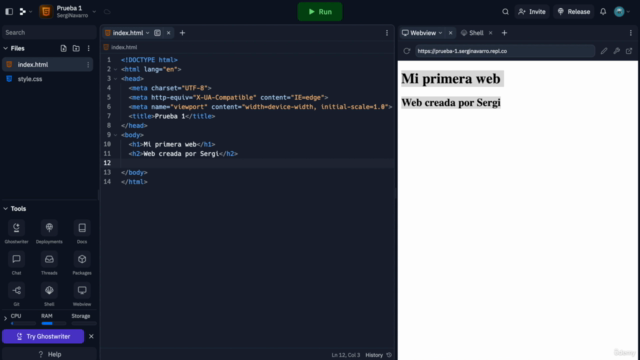This screenshot has width=640, height=360.
Task: Click the Storage usage bar
Action: point(84,323)
